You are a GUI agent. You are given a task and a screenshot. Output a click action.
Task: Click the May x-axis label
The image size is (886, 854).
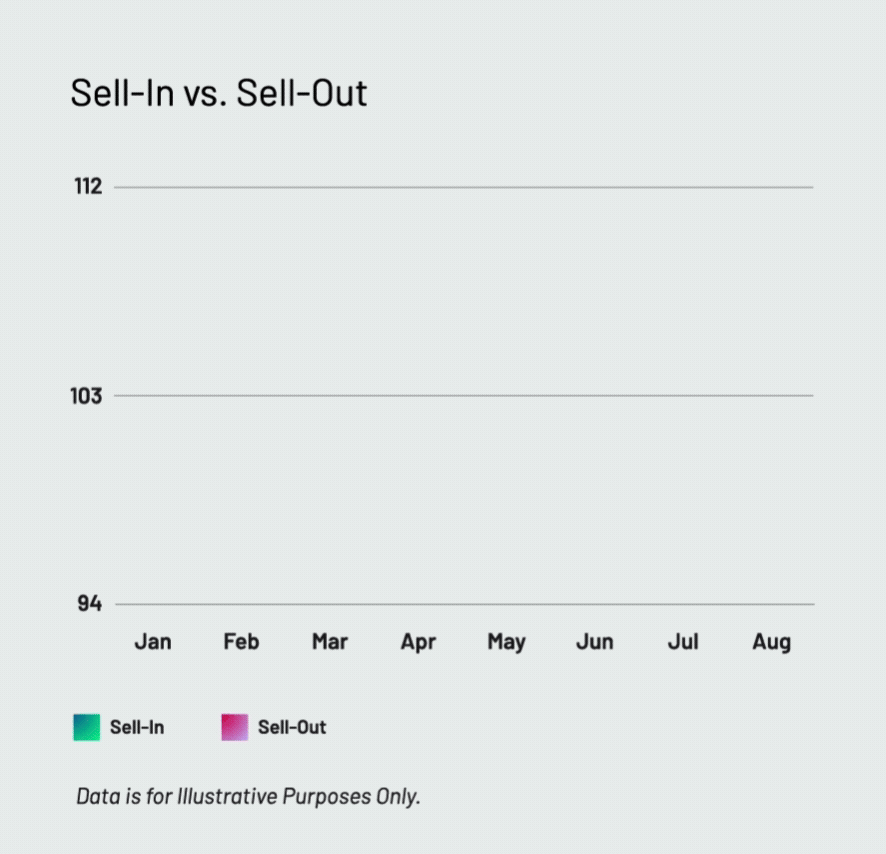[x=506, y=642]
